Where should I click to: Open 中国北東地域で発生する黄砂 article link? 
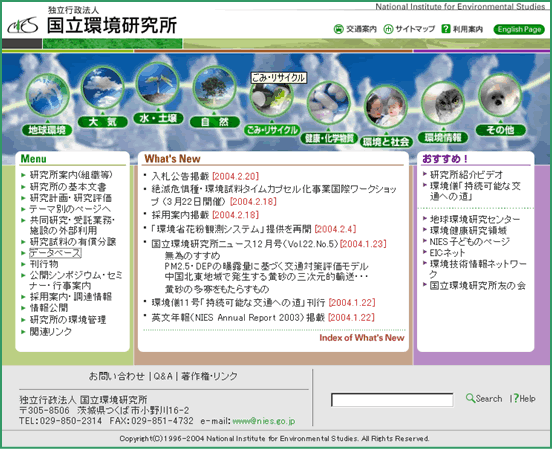tap(266, 277)
